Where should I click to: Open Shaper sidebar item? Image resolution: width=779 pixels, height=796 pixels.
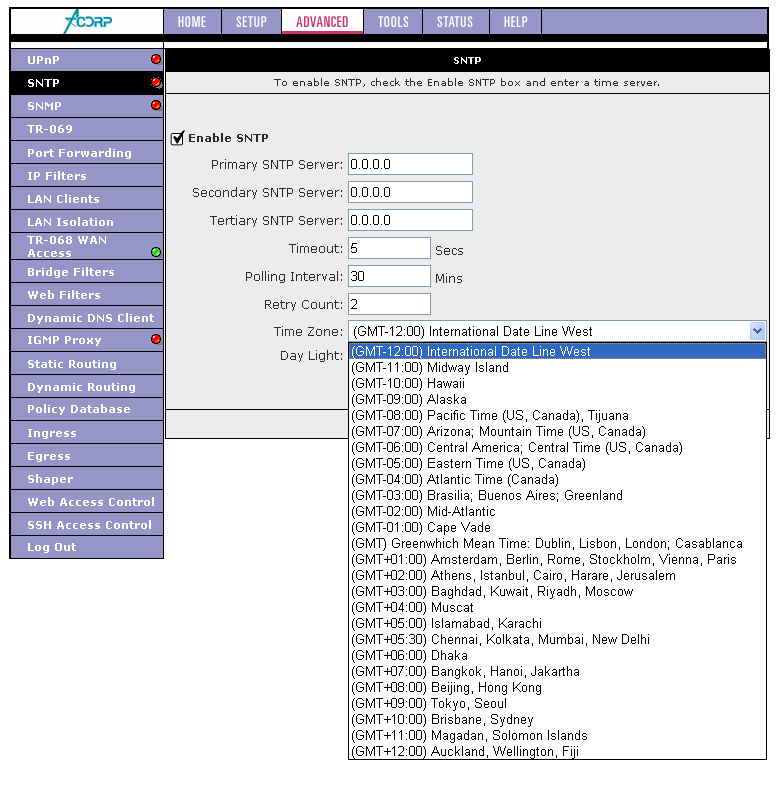(x=86, y=479)
